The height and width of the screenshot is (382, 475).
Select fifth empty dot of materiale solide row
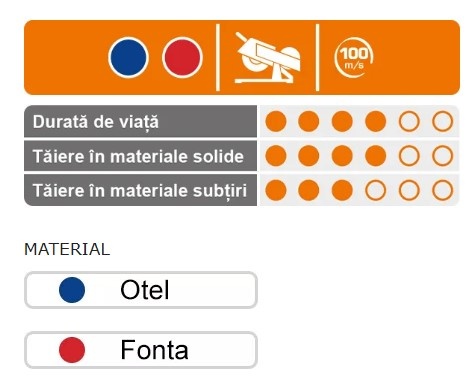409,156
